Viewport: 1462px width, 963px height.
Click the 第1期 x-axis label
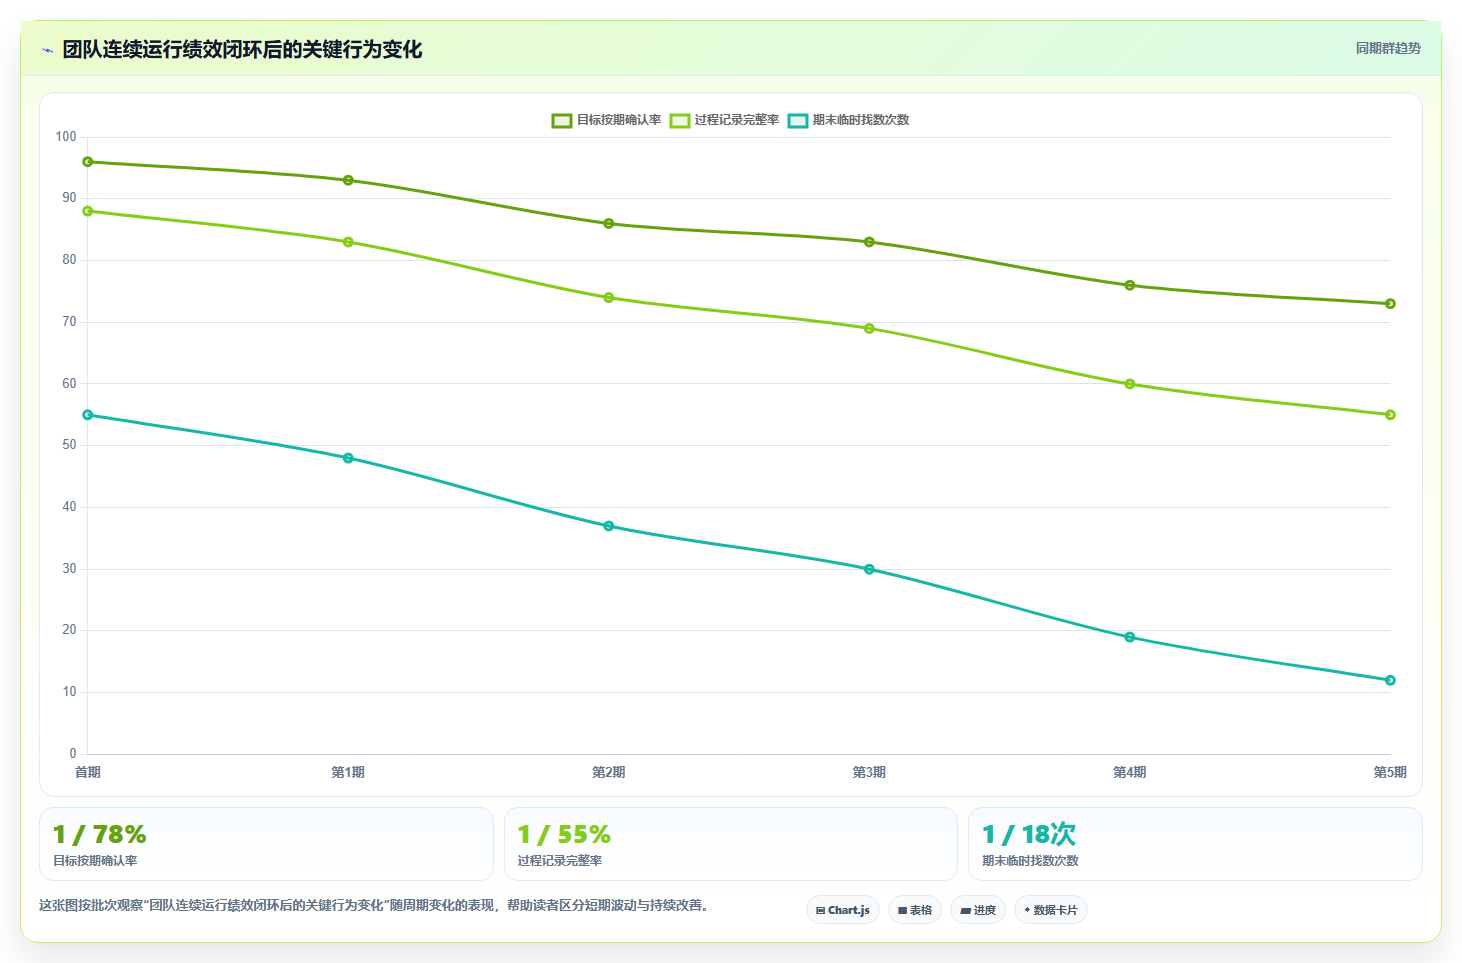348,772
